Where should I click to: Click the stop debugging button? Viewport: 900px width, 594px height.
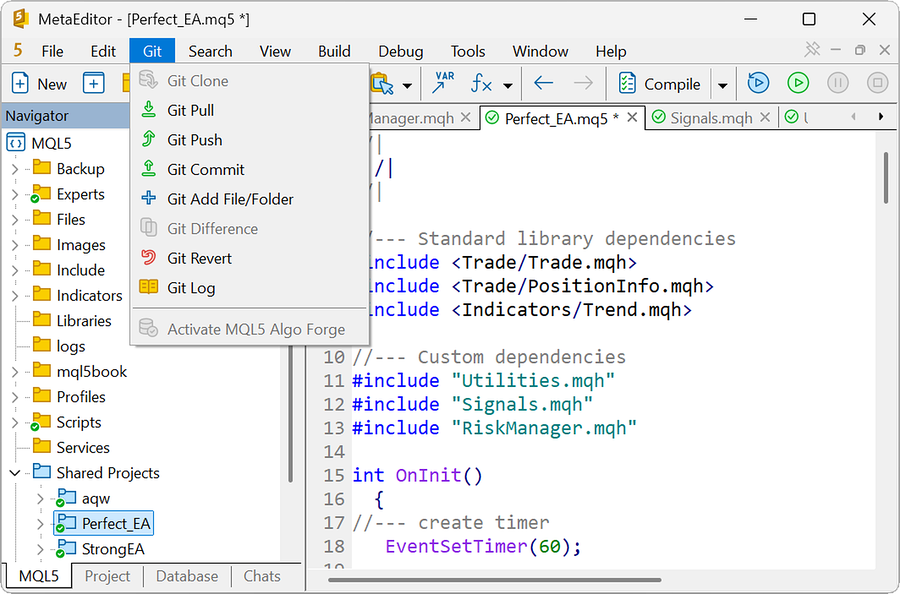pyautogui.click(x=877, y=83)
